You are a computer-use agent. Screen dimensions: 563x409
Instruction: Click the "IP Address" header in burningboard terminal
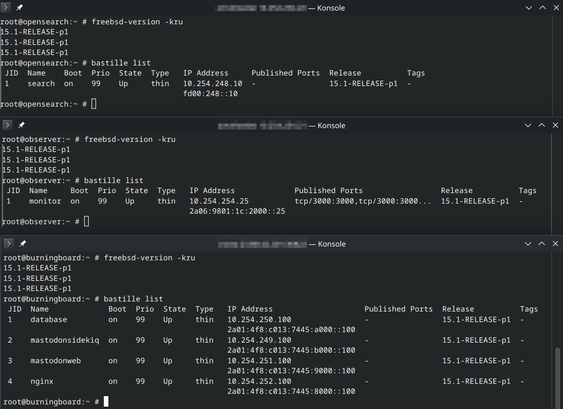(250, 309)
